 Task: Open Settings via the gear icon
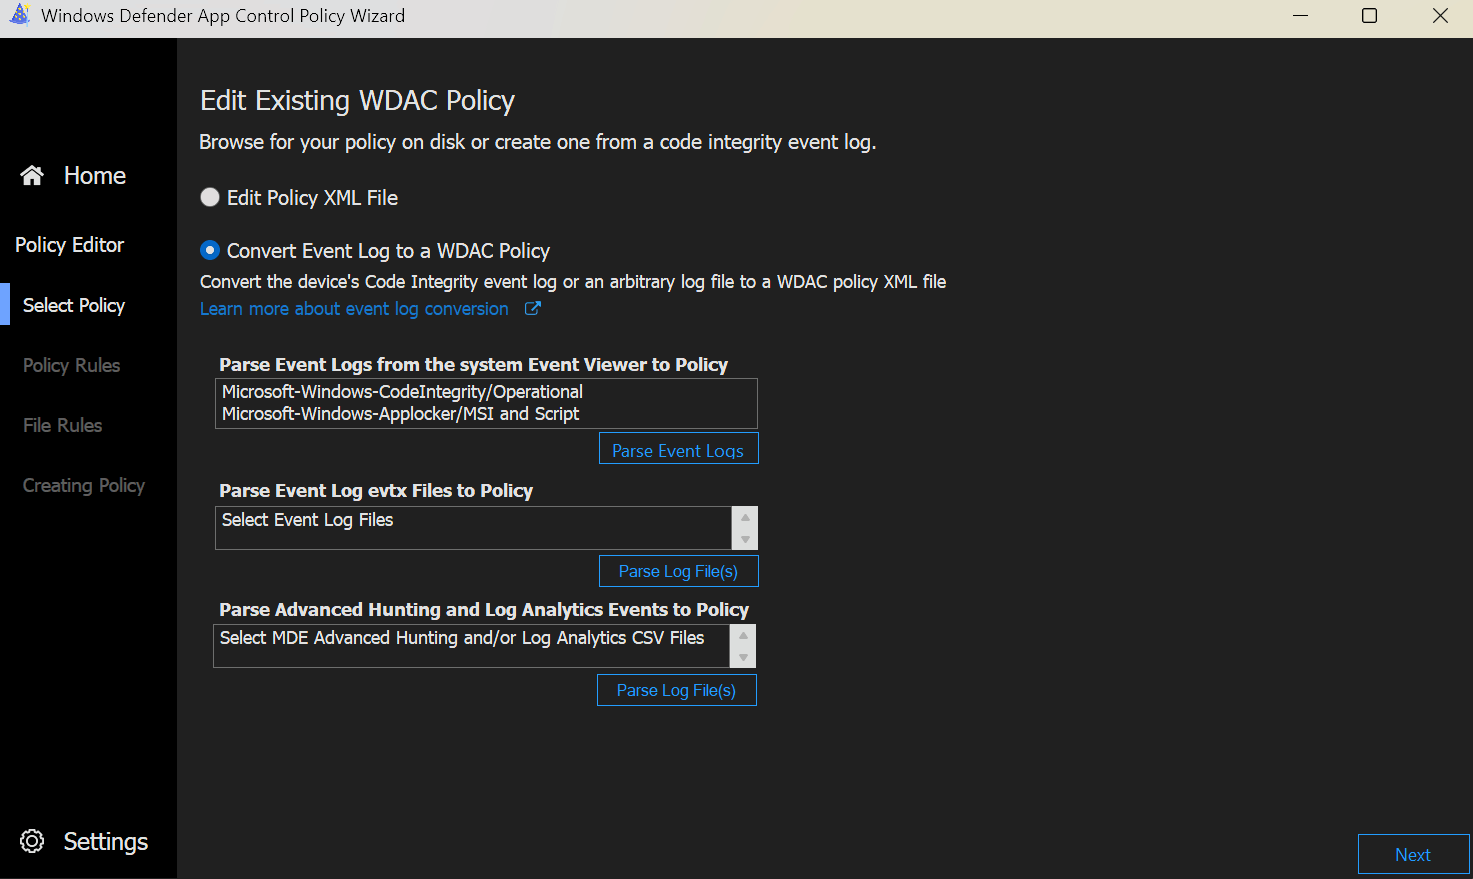point(32,841)
